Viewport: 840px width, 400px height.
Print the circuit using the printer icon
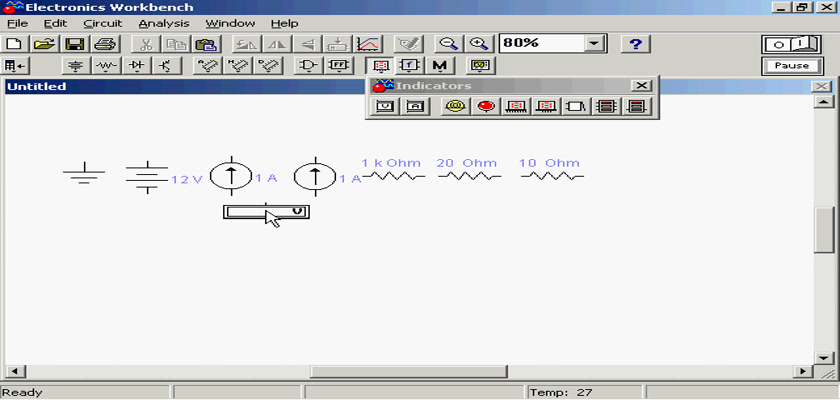[x=104, y=44]
